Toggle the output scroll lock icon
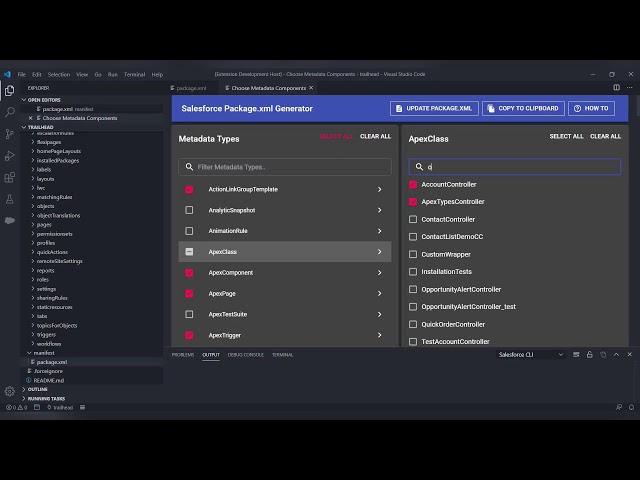640x480 pixels. point(589,355)
